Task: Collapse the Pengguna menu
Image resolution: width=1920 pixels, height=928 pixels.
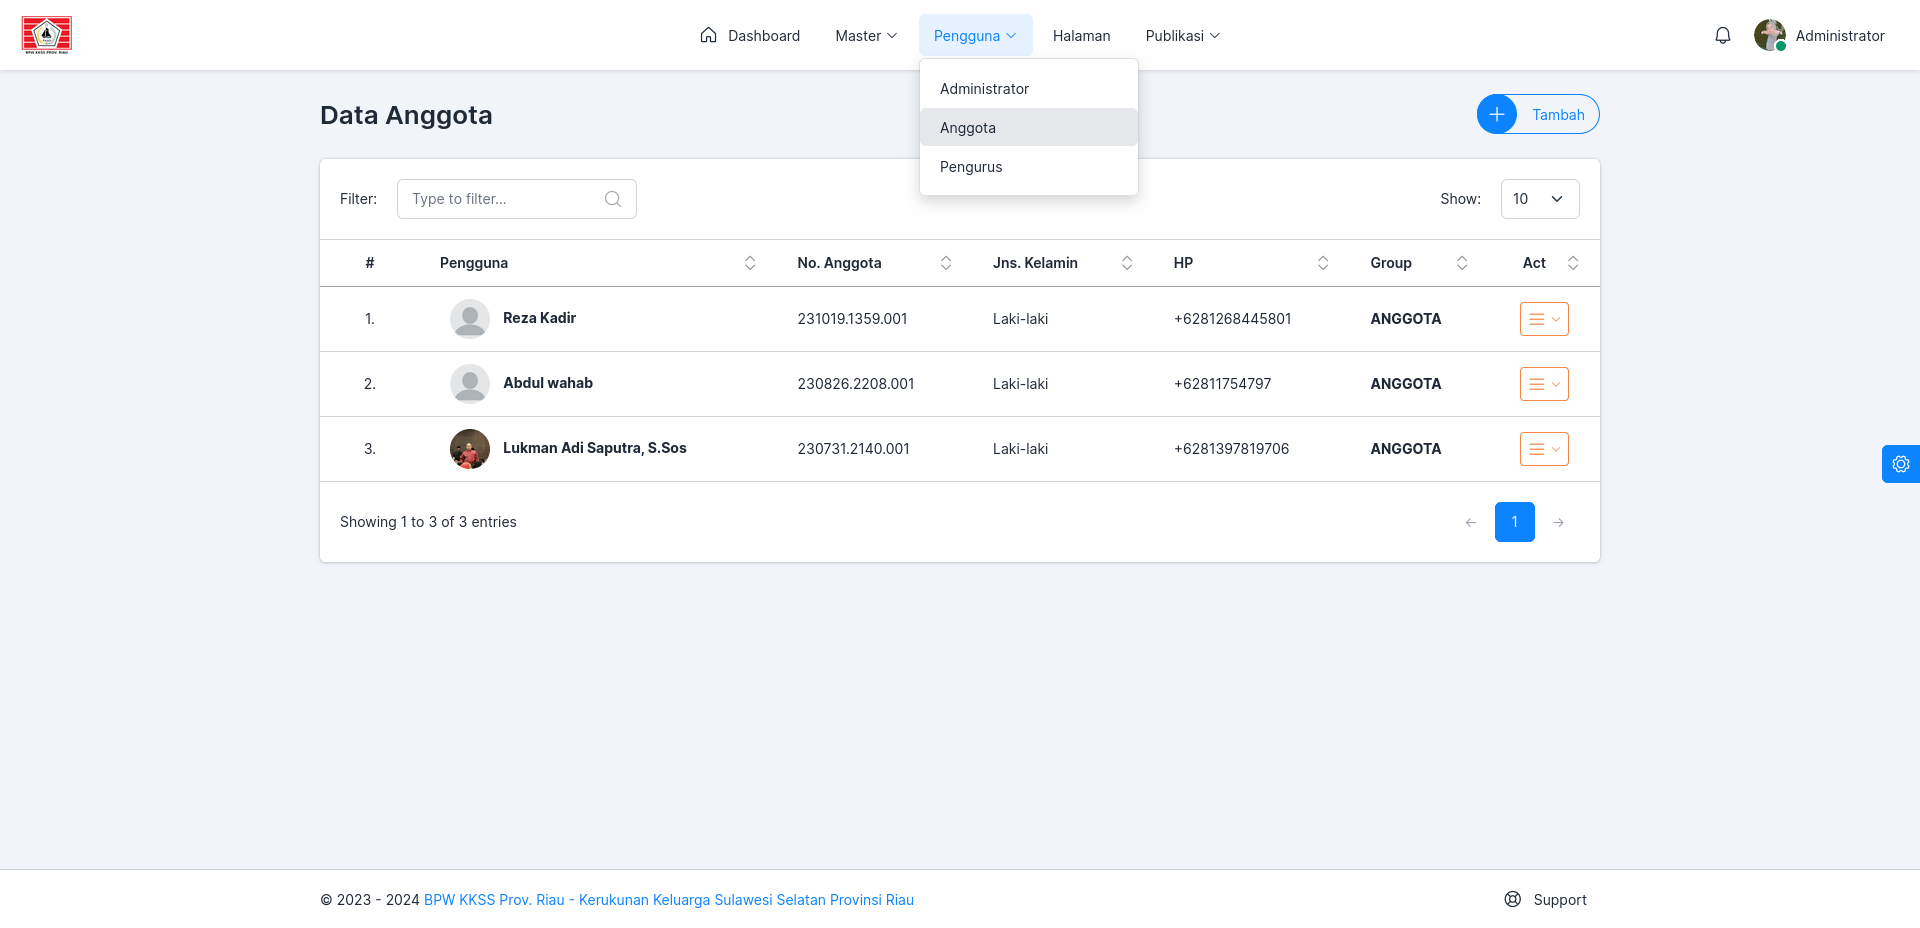Action: coord(975,36)
